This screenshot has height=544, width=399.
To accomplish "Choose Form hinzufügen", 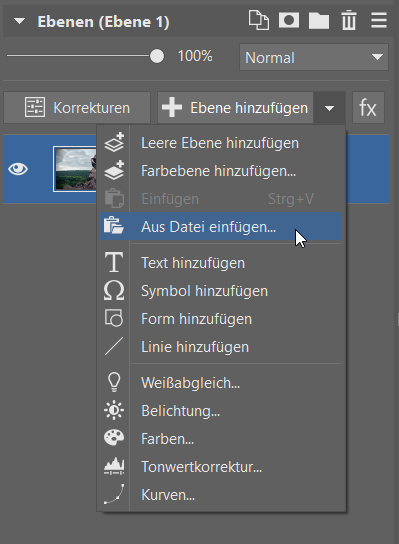I will [221, 319].
